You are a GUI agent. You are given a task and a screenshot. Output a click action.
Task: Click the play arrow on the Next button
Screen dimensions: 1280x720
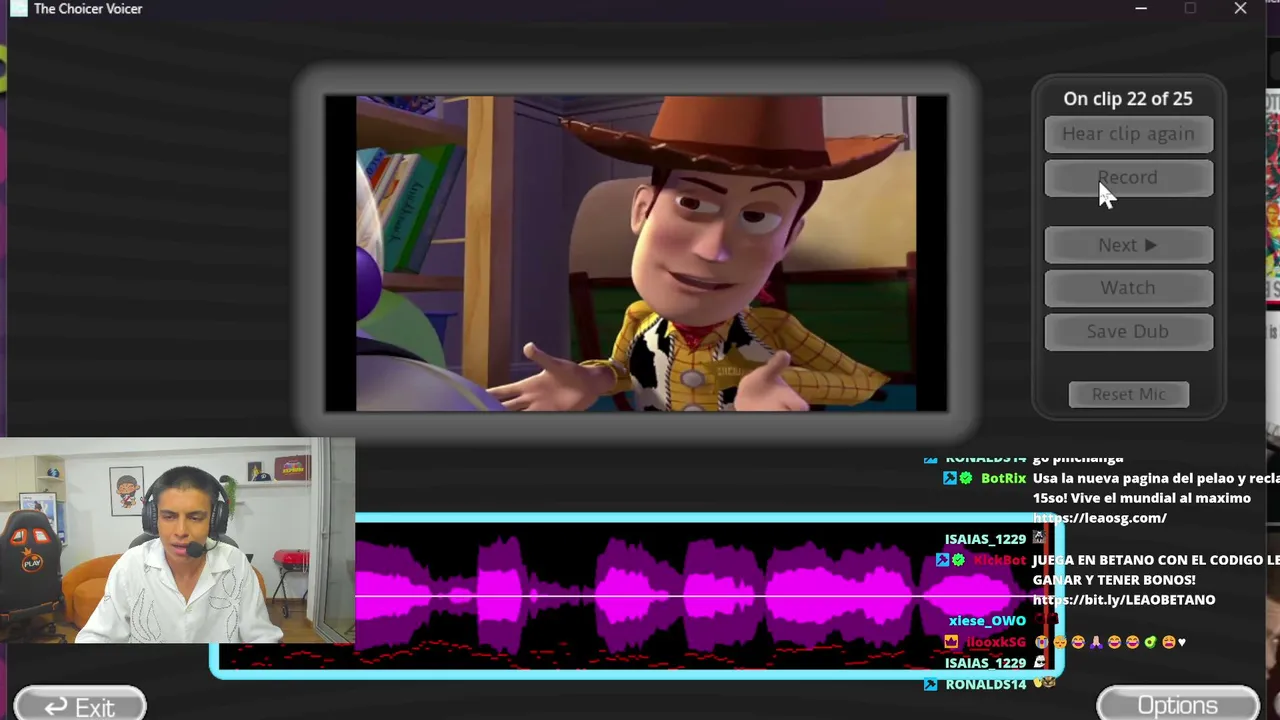(x=1150, y=245)
